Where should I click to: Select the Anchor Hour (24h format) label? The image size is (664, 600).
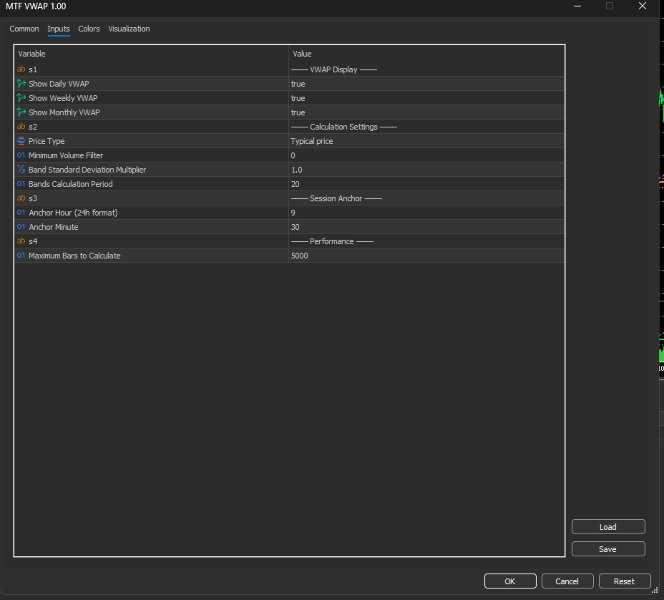pos(73,213)
